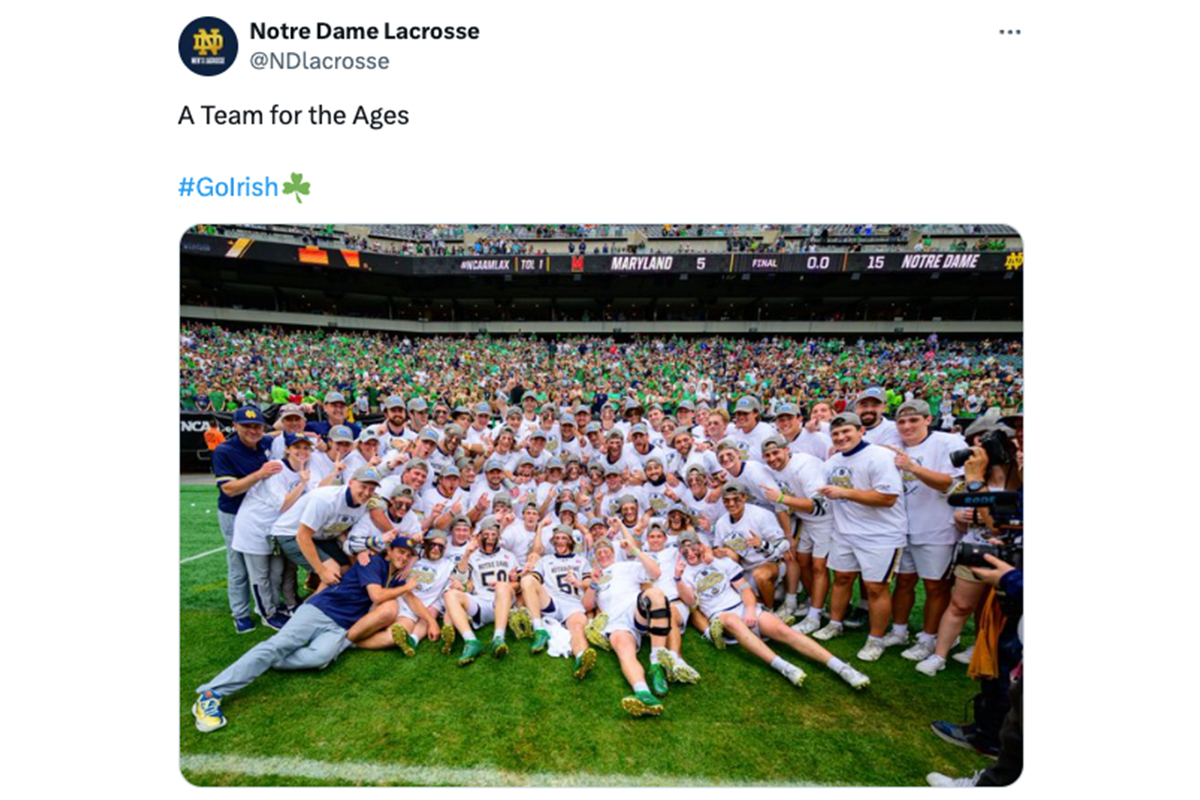The width and height of the screenshot is (1200, 800).
Task: Click the yellow and blue sneaker in front
Action: point(209,710)
